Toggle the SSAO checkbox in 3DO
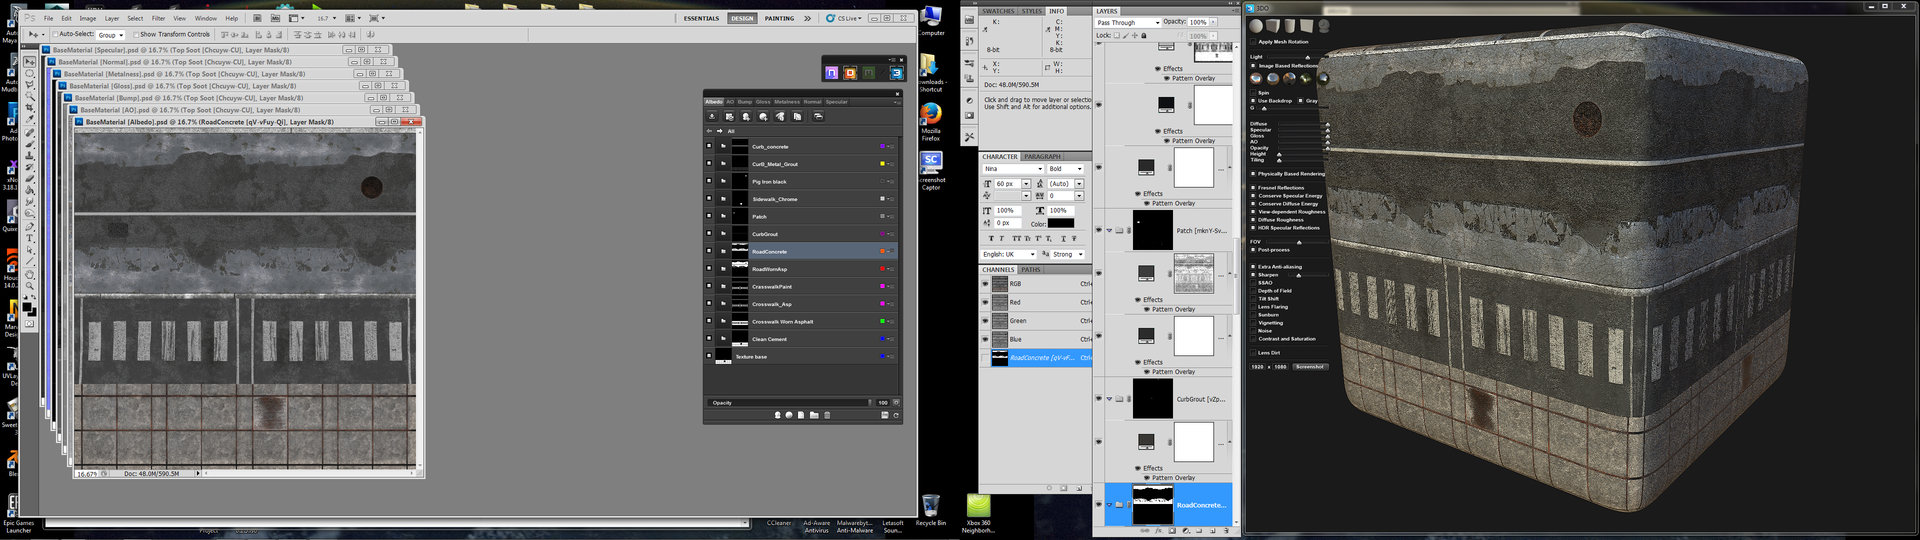 1253,283
